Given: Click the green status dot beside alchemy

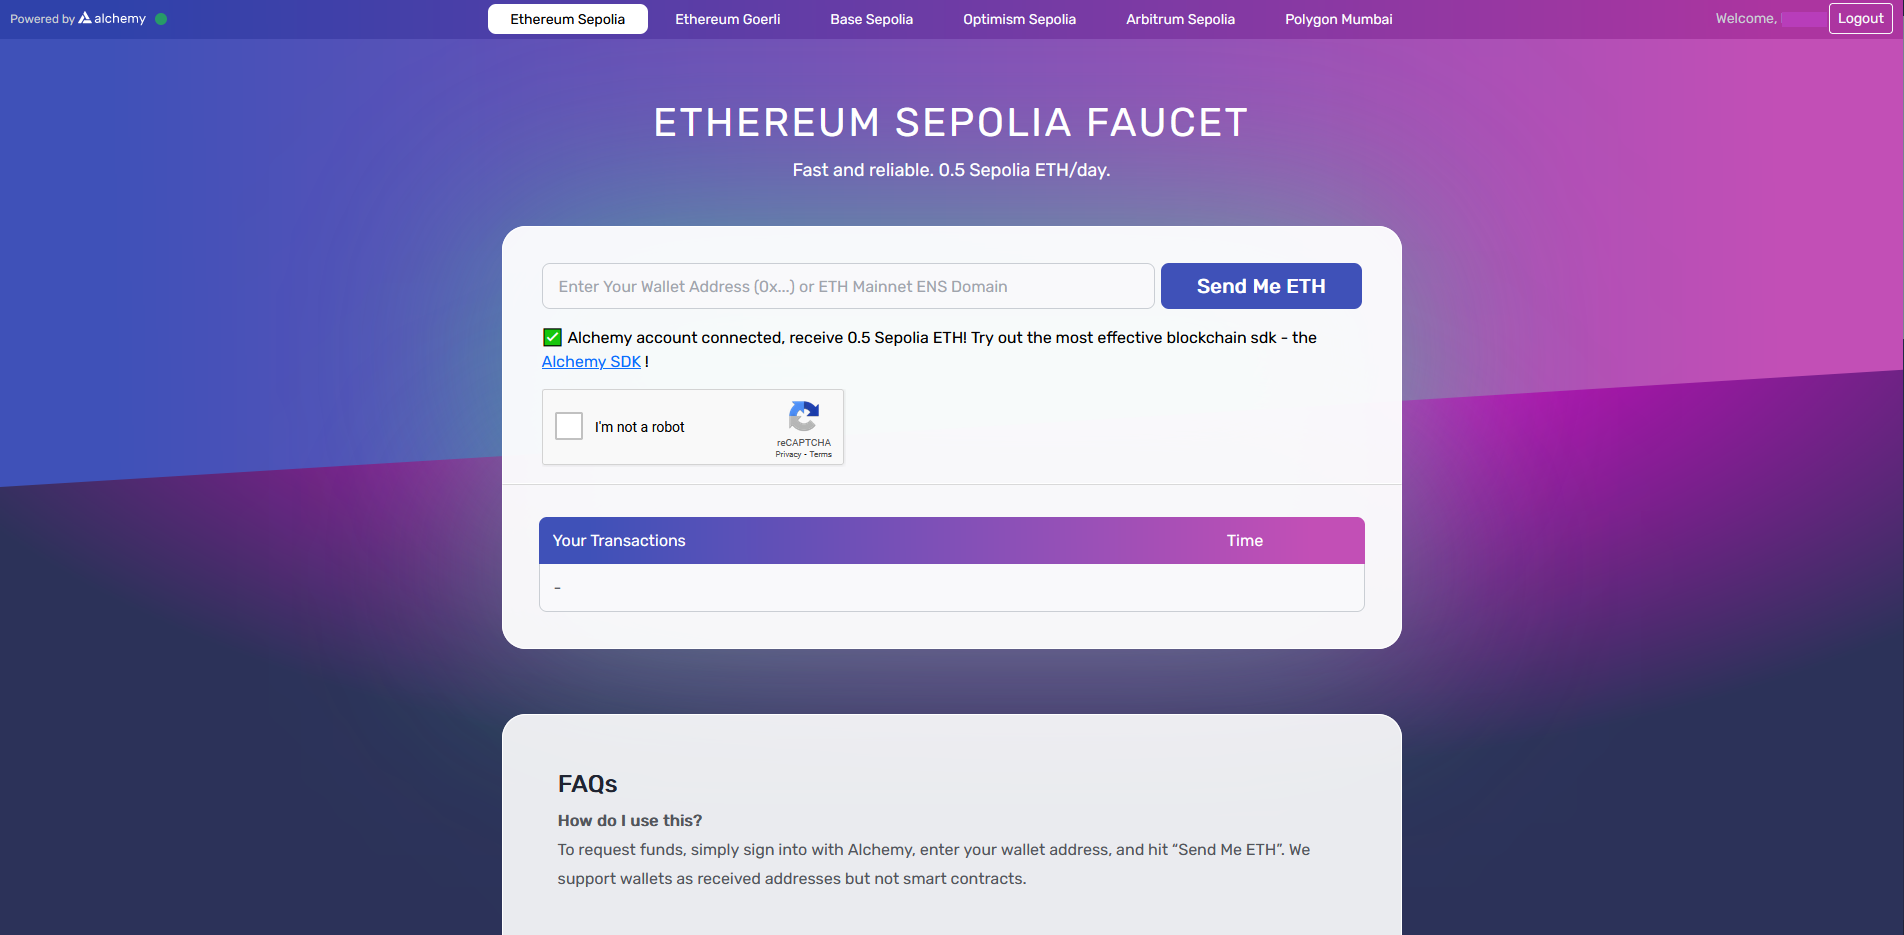Looking at the screenshot, I should pos(161,19).
